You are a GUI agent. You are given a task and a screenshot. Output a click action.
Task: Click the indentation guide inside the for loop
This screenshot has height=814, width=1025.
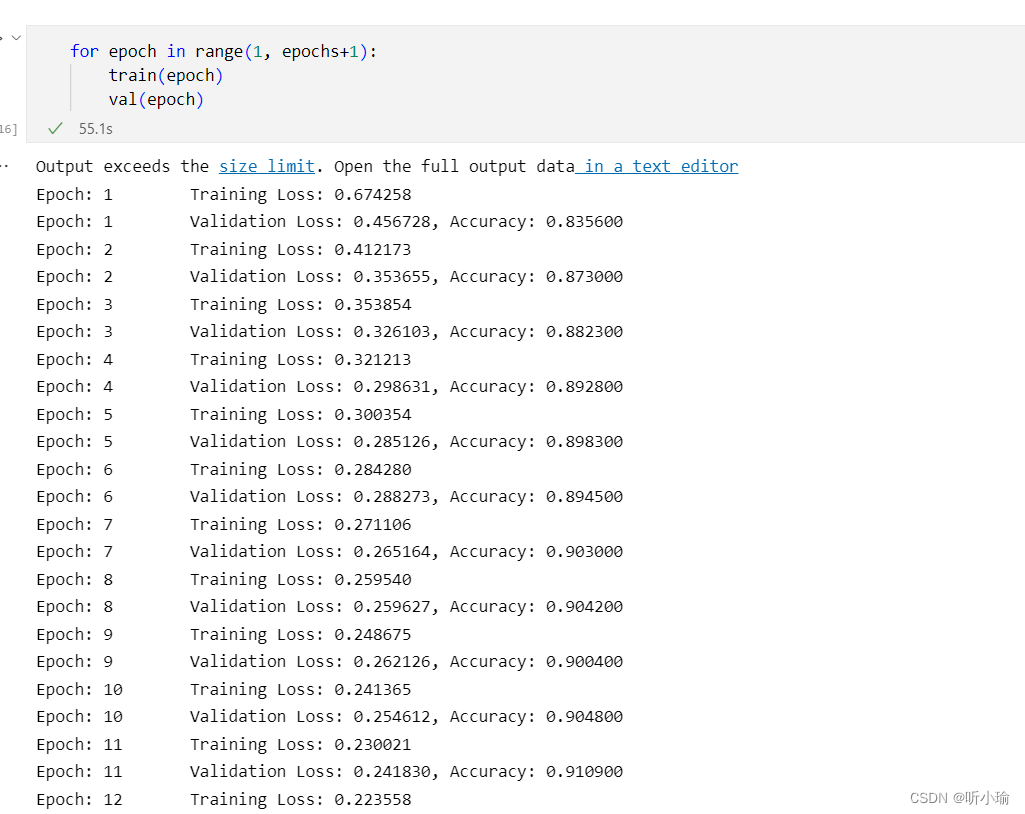72,87
